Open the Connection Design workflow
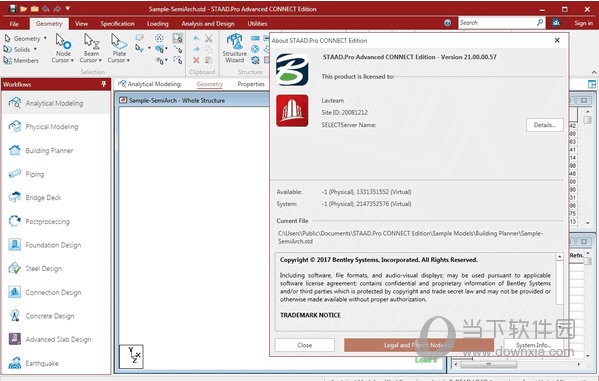599x381 pixels. click(x=56, y=292)
